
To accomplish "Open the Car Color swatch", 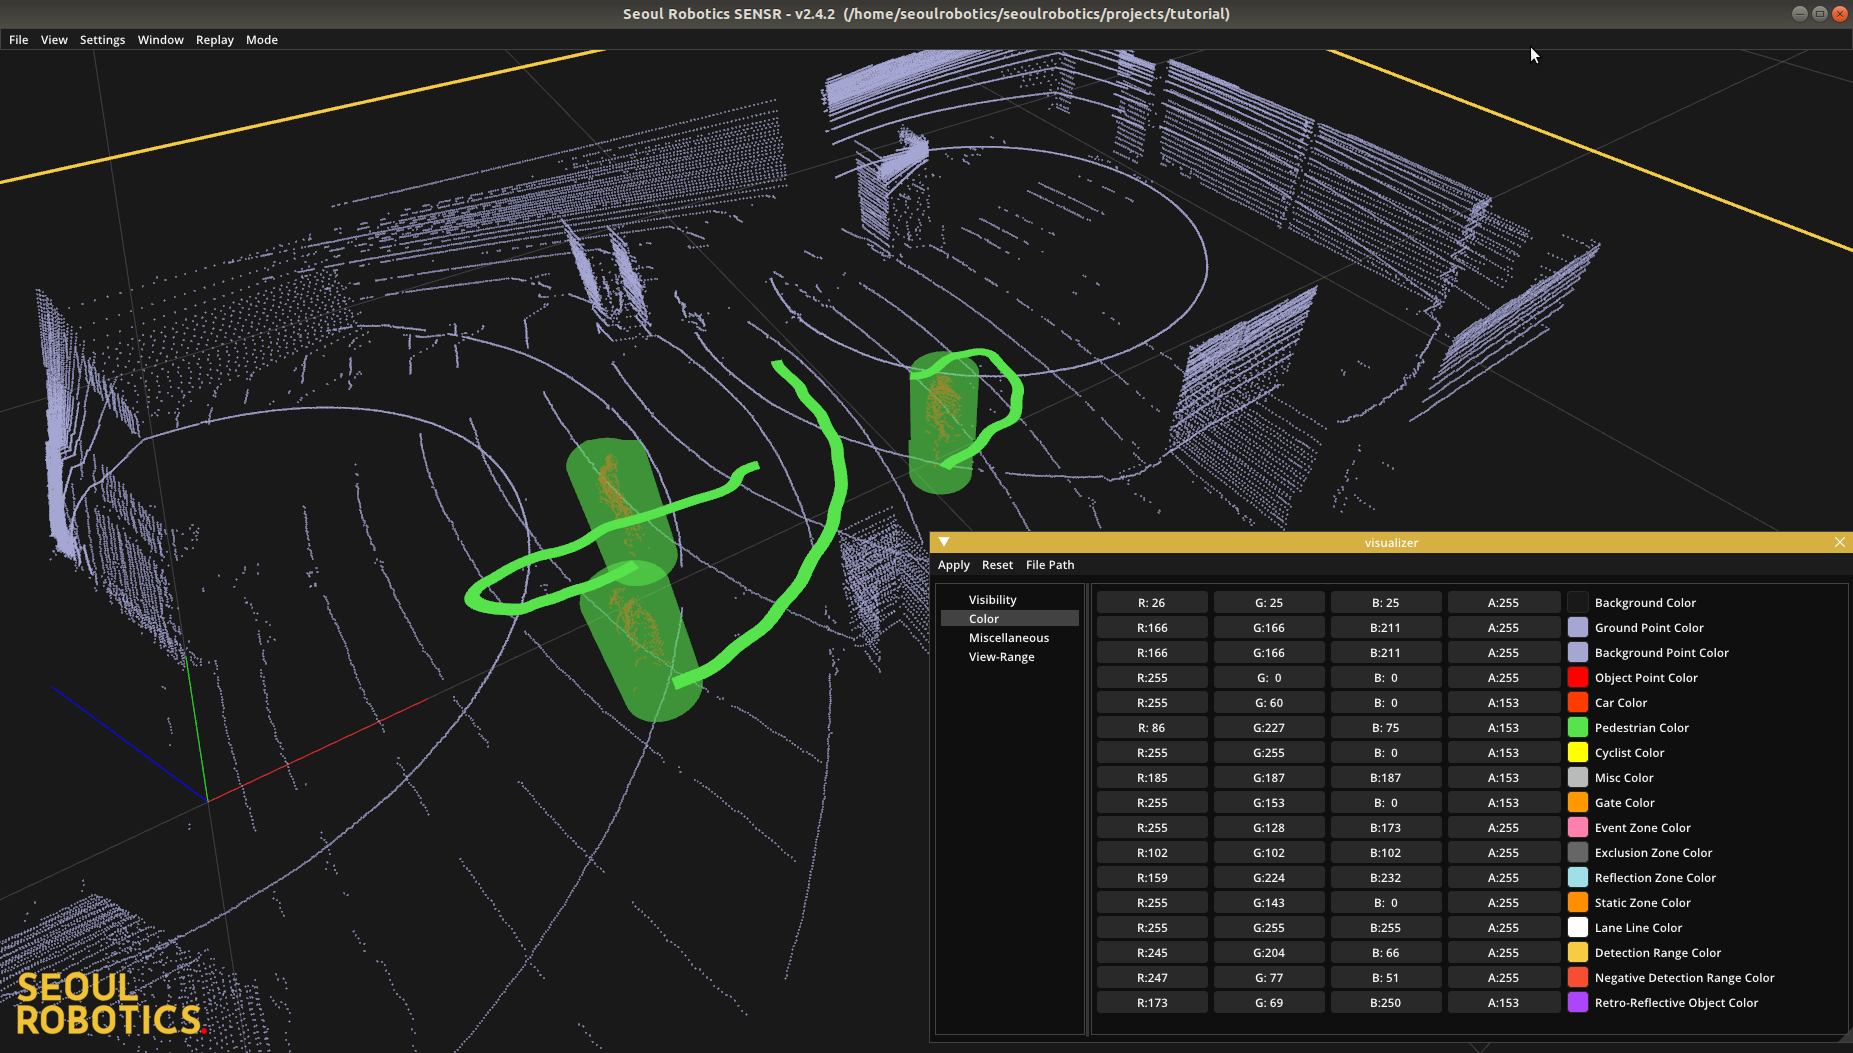I will tap(1578, 703).
